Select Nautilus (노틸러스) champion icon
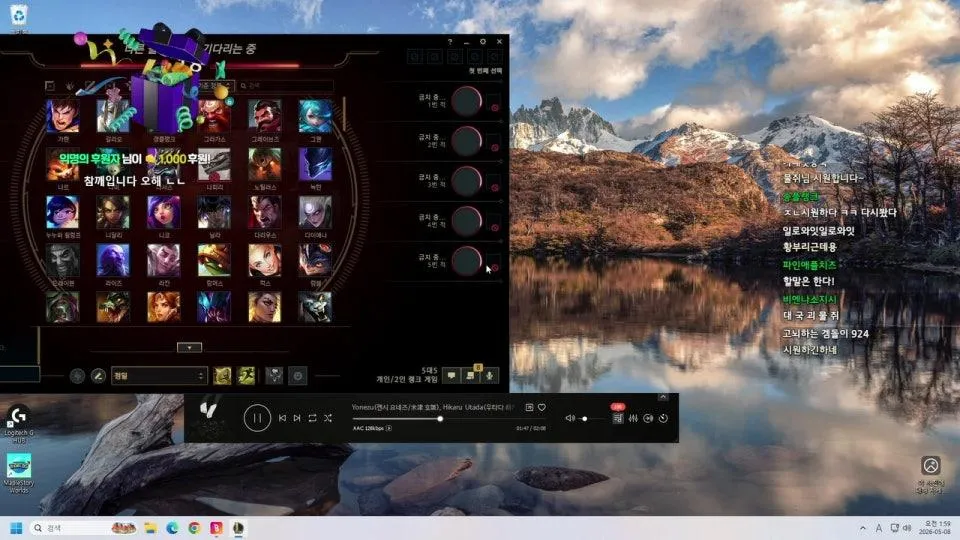960x540 pixels. click(264, 164)
